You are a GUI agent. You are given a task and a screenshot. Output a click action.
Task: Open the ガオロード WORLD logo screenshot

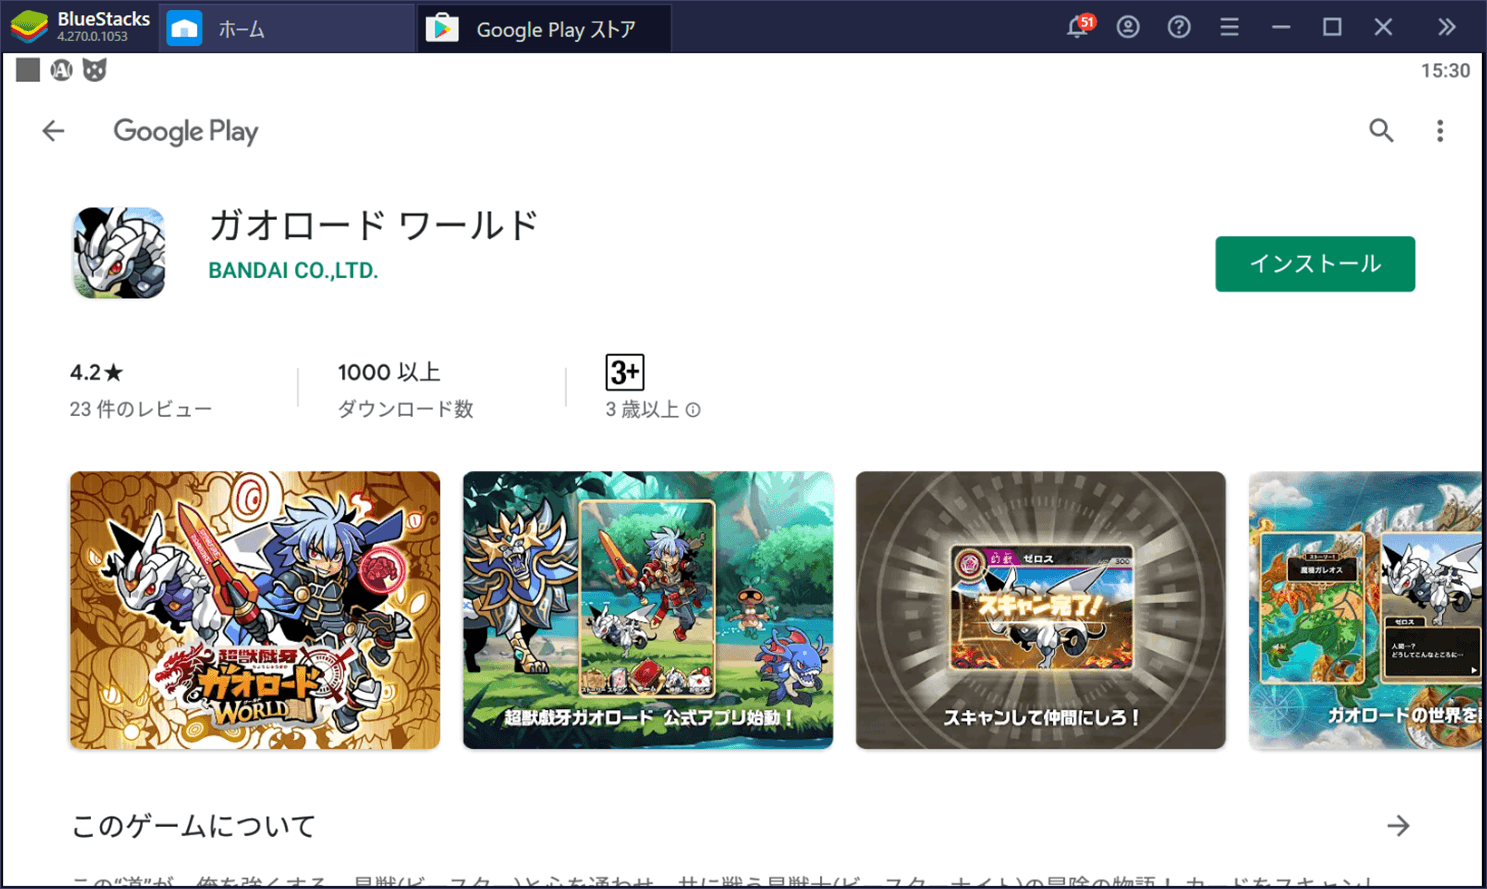pyautogui.click(x=255, y=610)
